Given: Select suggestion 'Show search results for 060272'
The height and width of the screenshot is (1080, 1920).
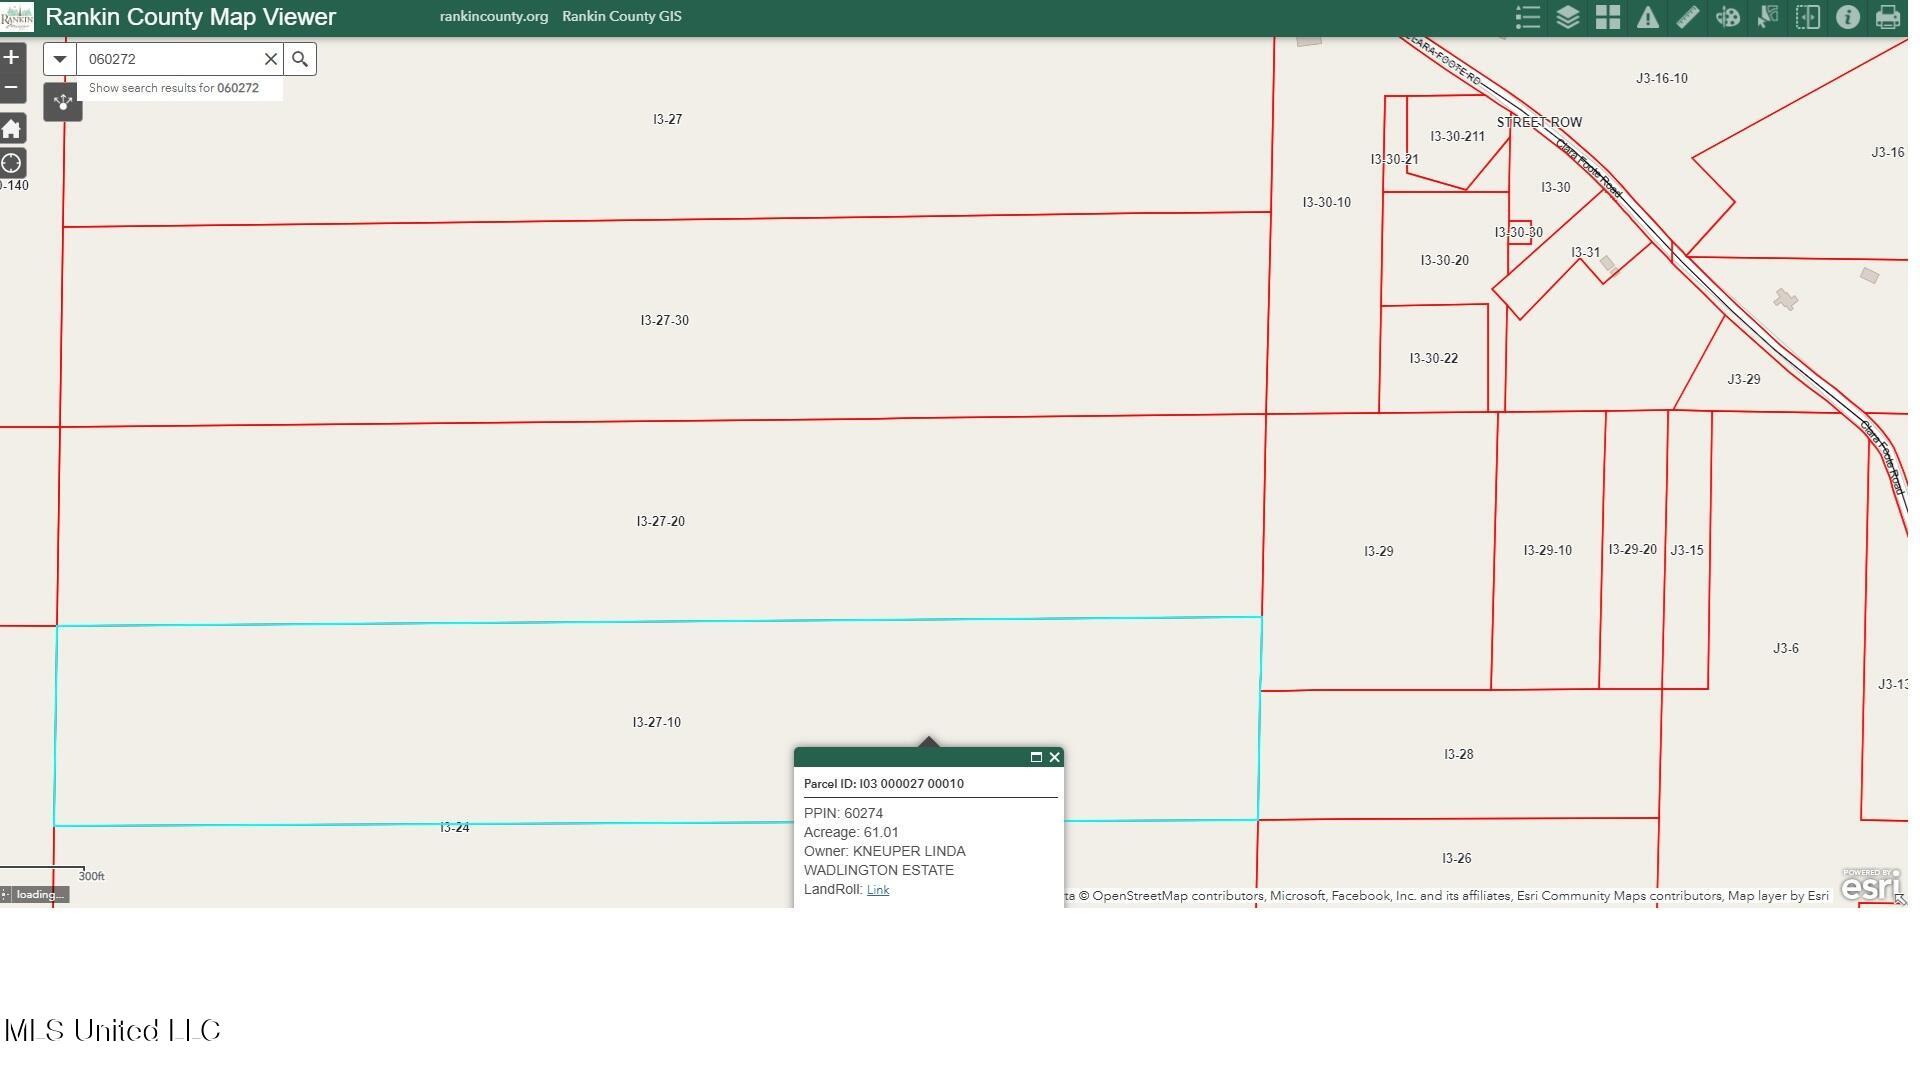Looking at the screenshot, I should coord(174,88).
